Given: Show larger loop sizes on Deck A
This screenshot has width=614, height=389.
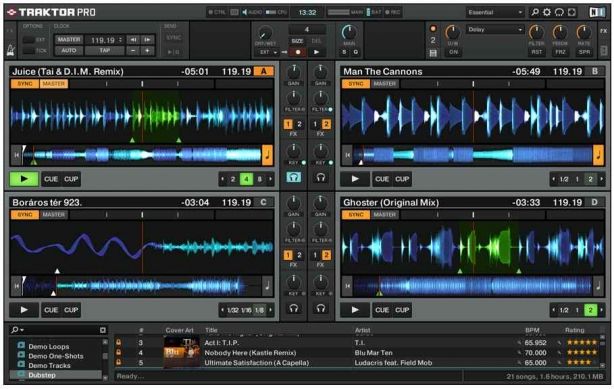Looking at the screenshot, I should [x=270, y=179].
